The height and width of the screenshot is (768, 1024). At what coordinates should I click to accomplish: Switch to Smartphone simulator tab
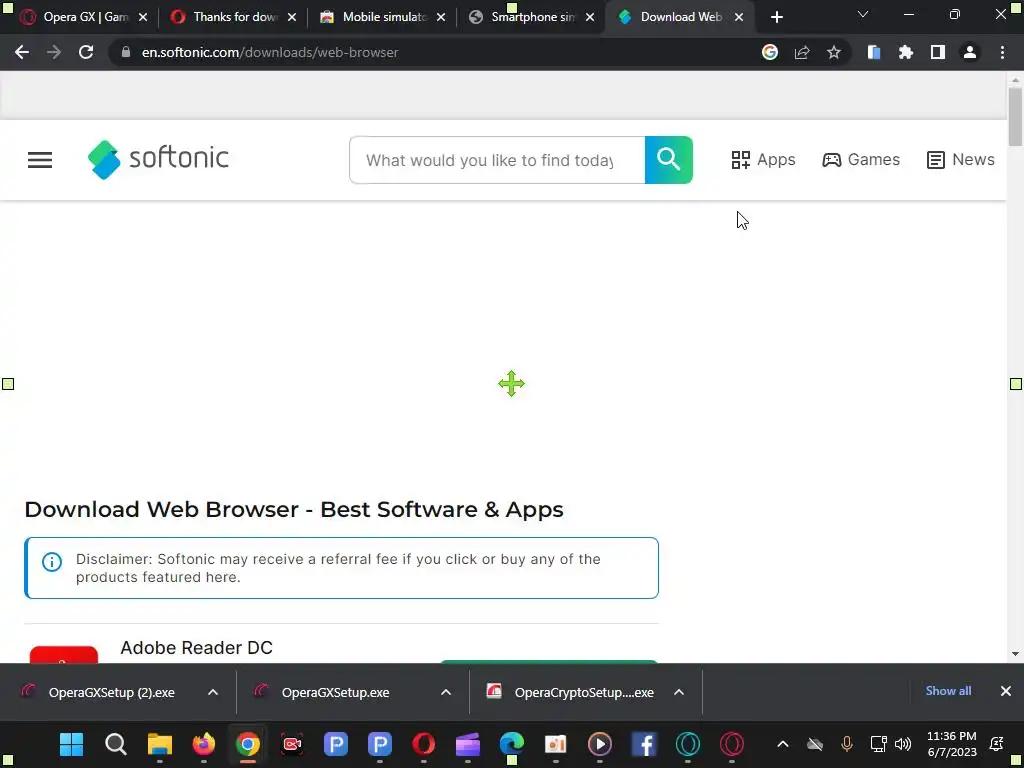pyautogui.click(x=524, y=17)
